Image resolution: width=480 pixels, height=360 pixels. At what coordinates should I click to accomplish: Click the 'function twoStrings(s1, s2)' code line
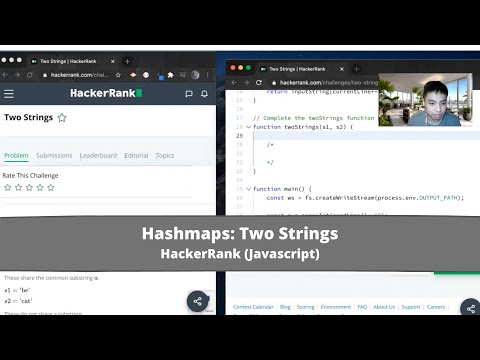303,127
